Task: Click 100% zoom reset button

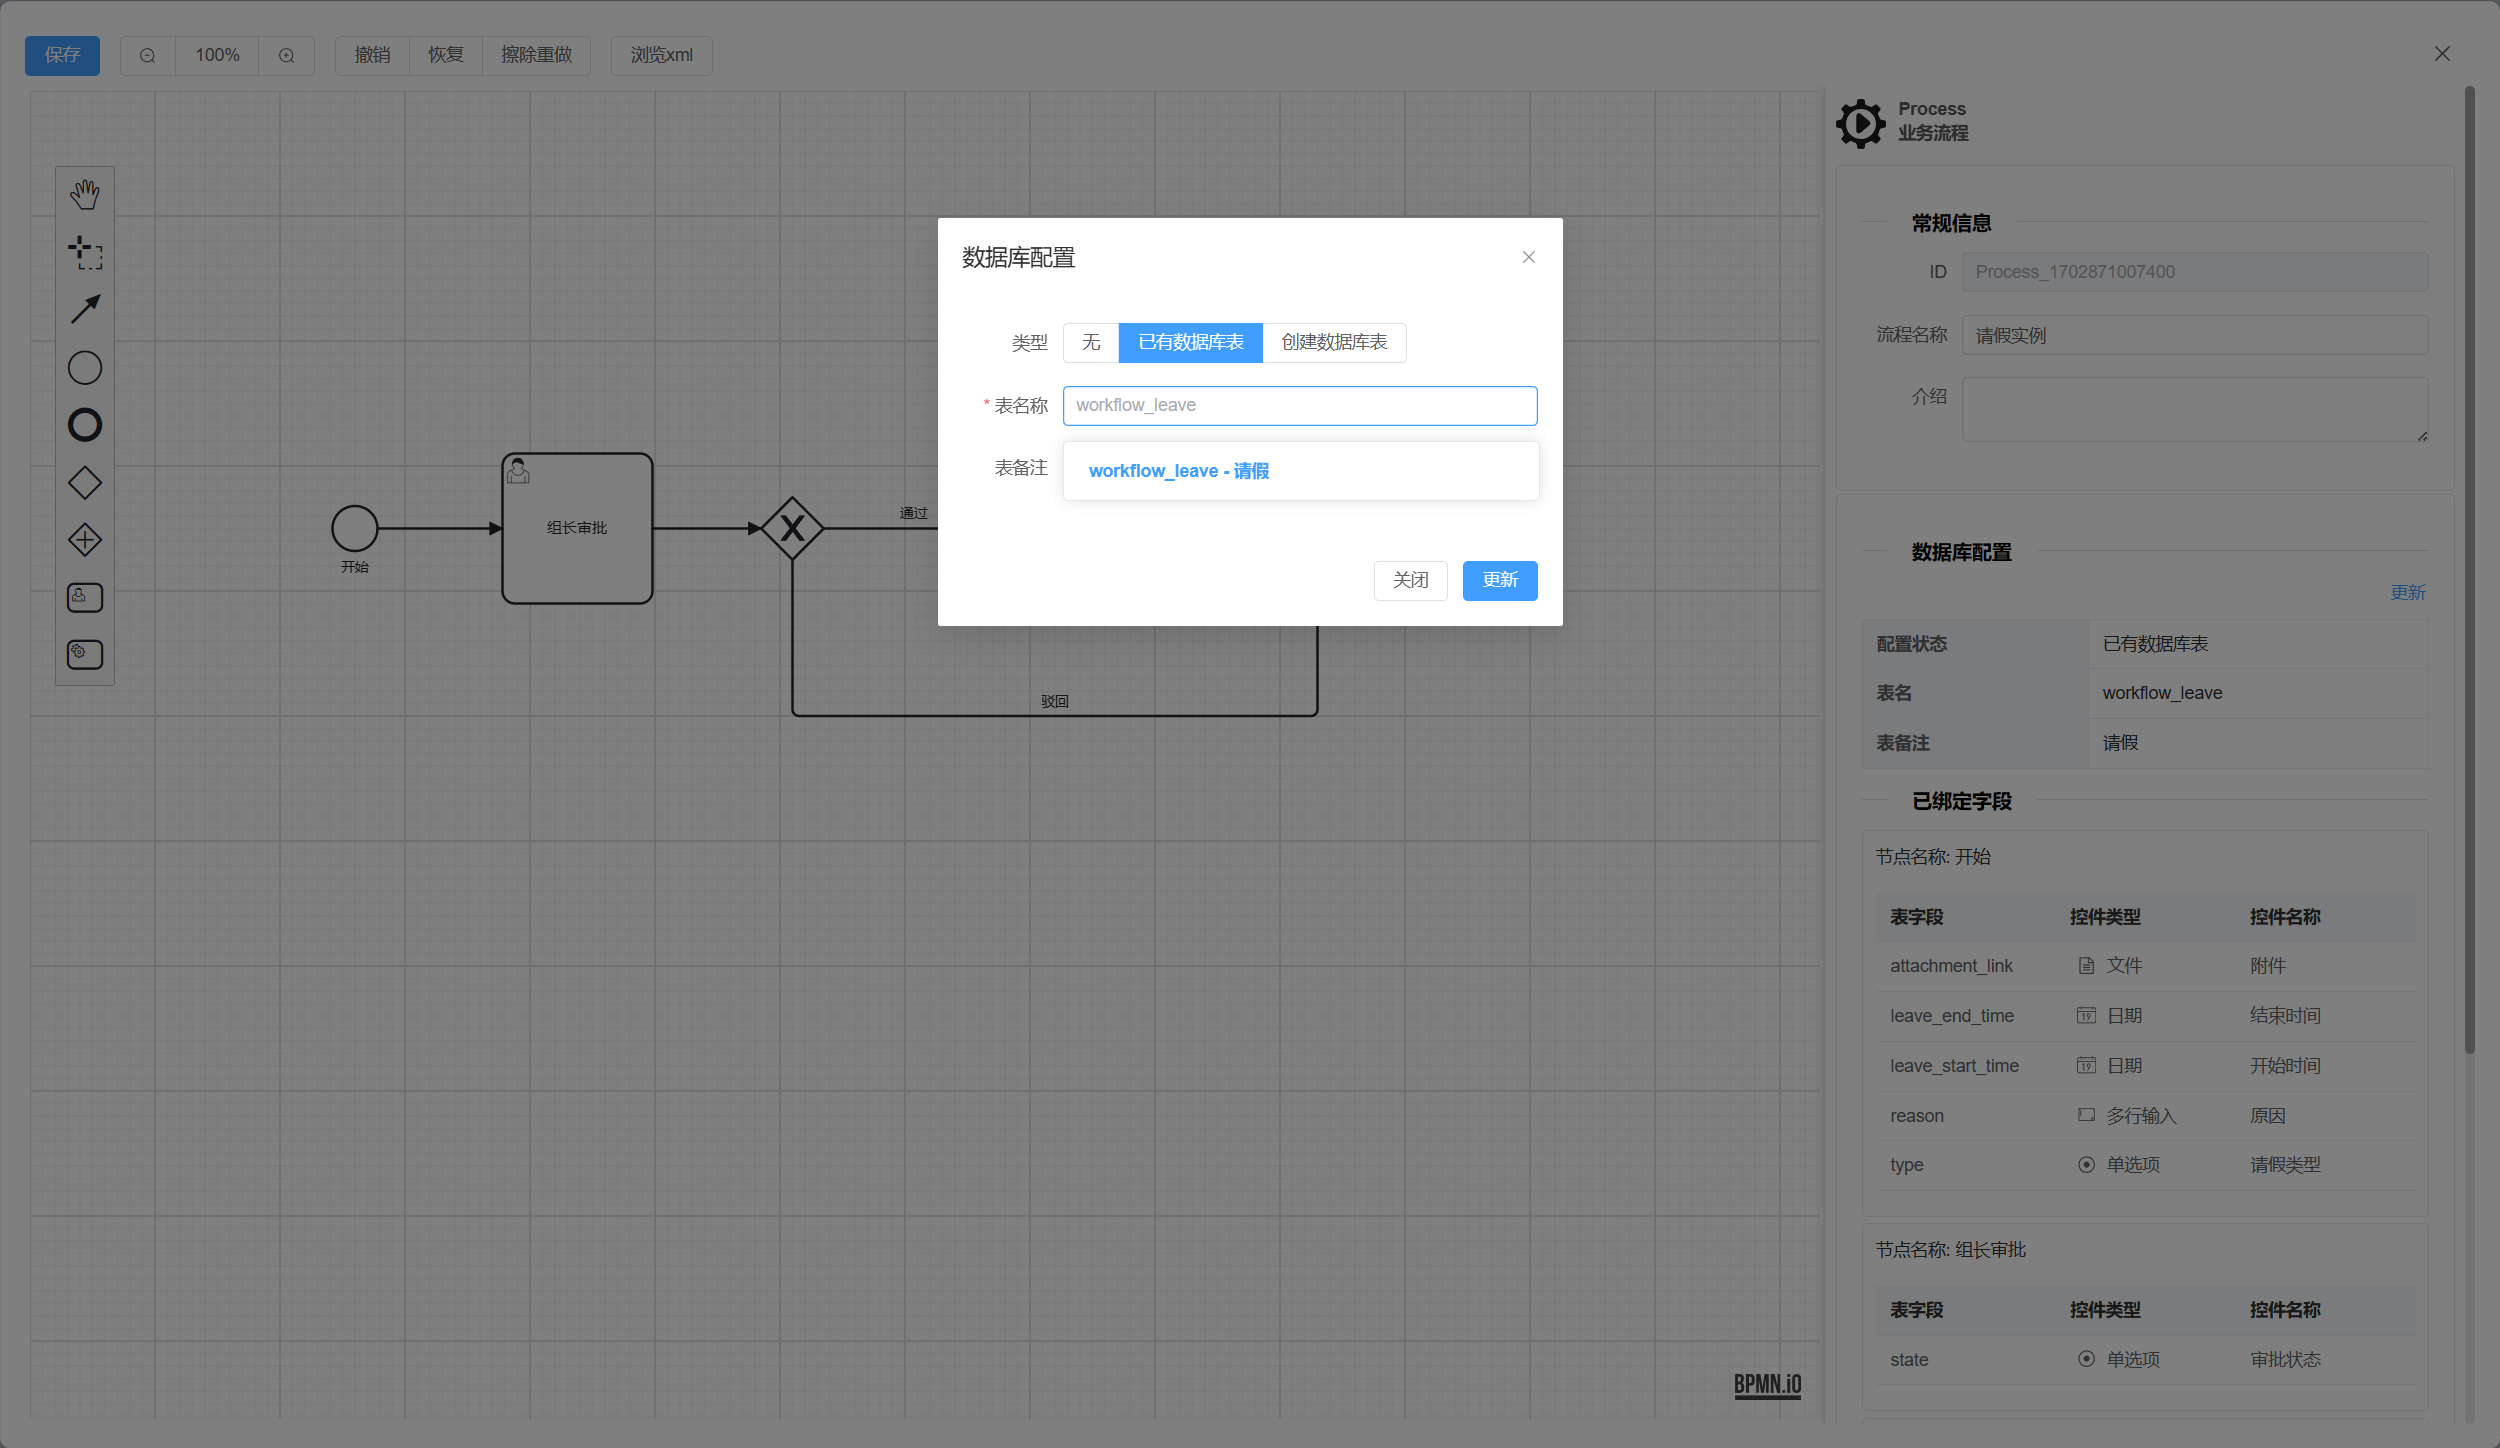Action: coord(217,56)
